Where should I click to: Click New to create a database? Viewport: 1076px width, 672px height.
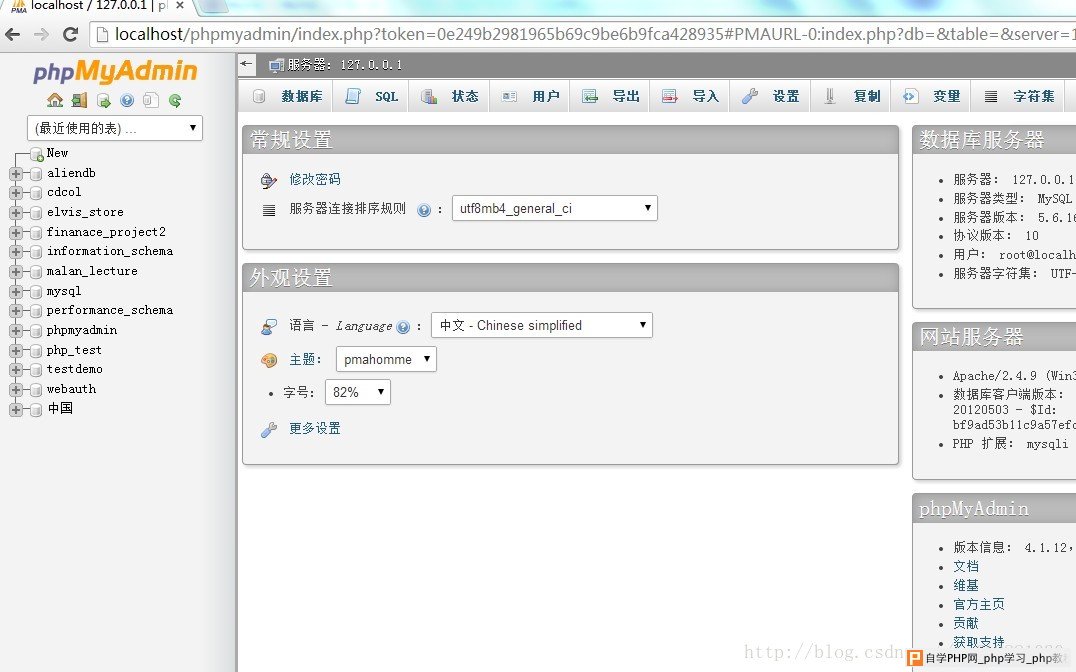(x=57, y=153)
